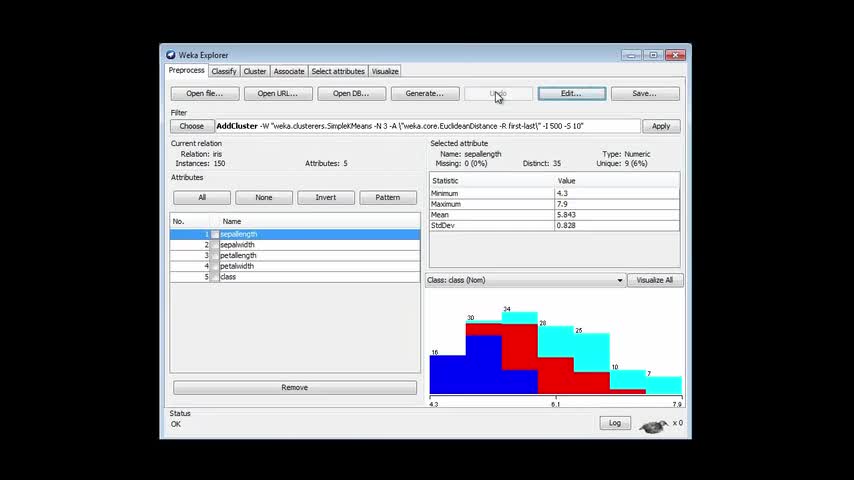Tick the sepallength attribute checkbox
The width and height of the screenshot is (854, 480).
click(x=215, y=234)
